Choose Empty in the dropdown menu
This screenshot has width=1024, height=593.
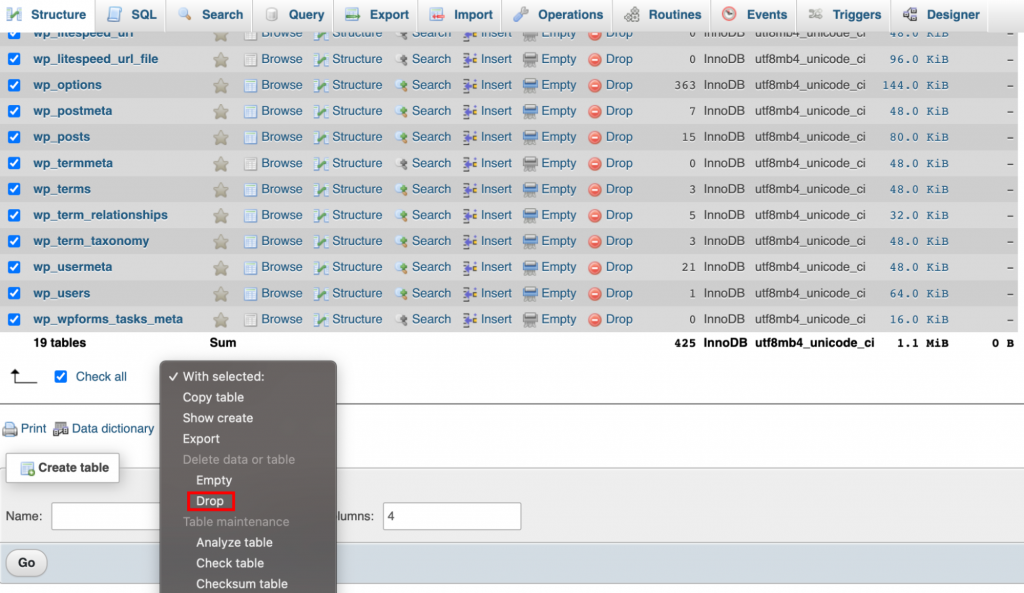click(x=214, y=480)
